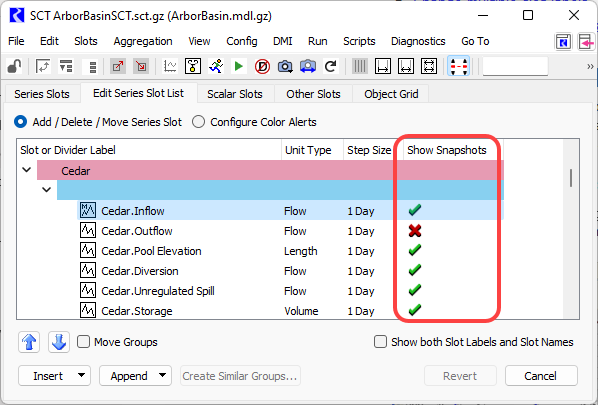The height and width of the screenshot is (405, 598).
Task: Click the lock/unlock icon in toolbar
Action: point(14,66)
